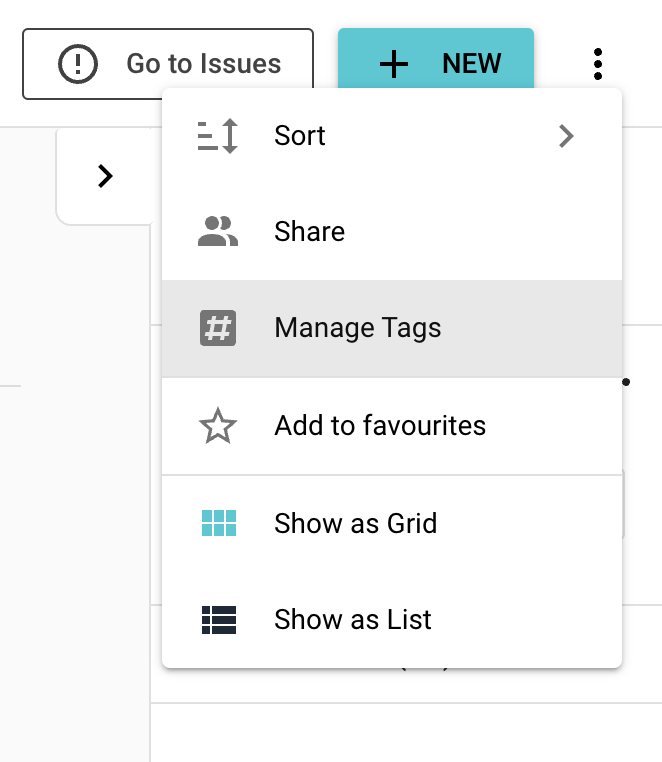
Task: Choose Share in the dropdown menu
Action: 309,232
